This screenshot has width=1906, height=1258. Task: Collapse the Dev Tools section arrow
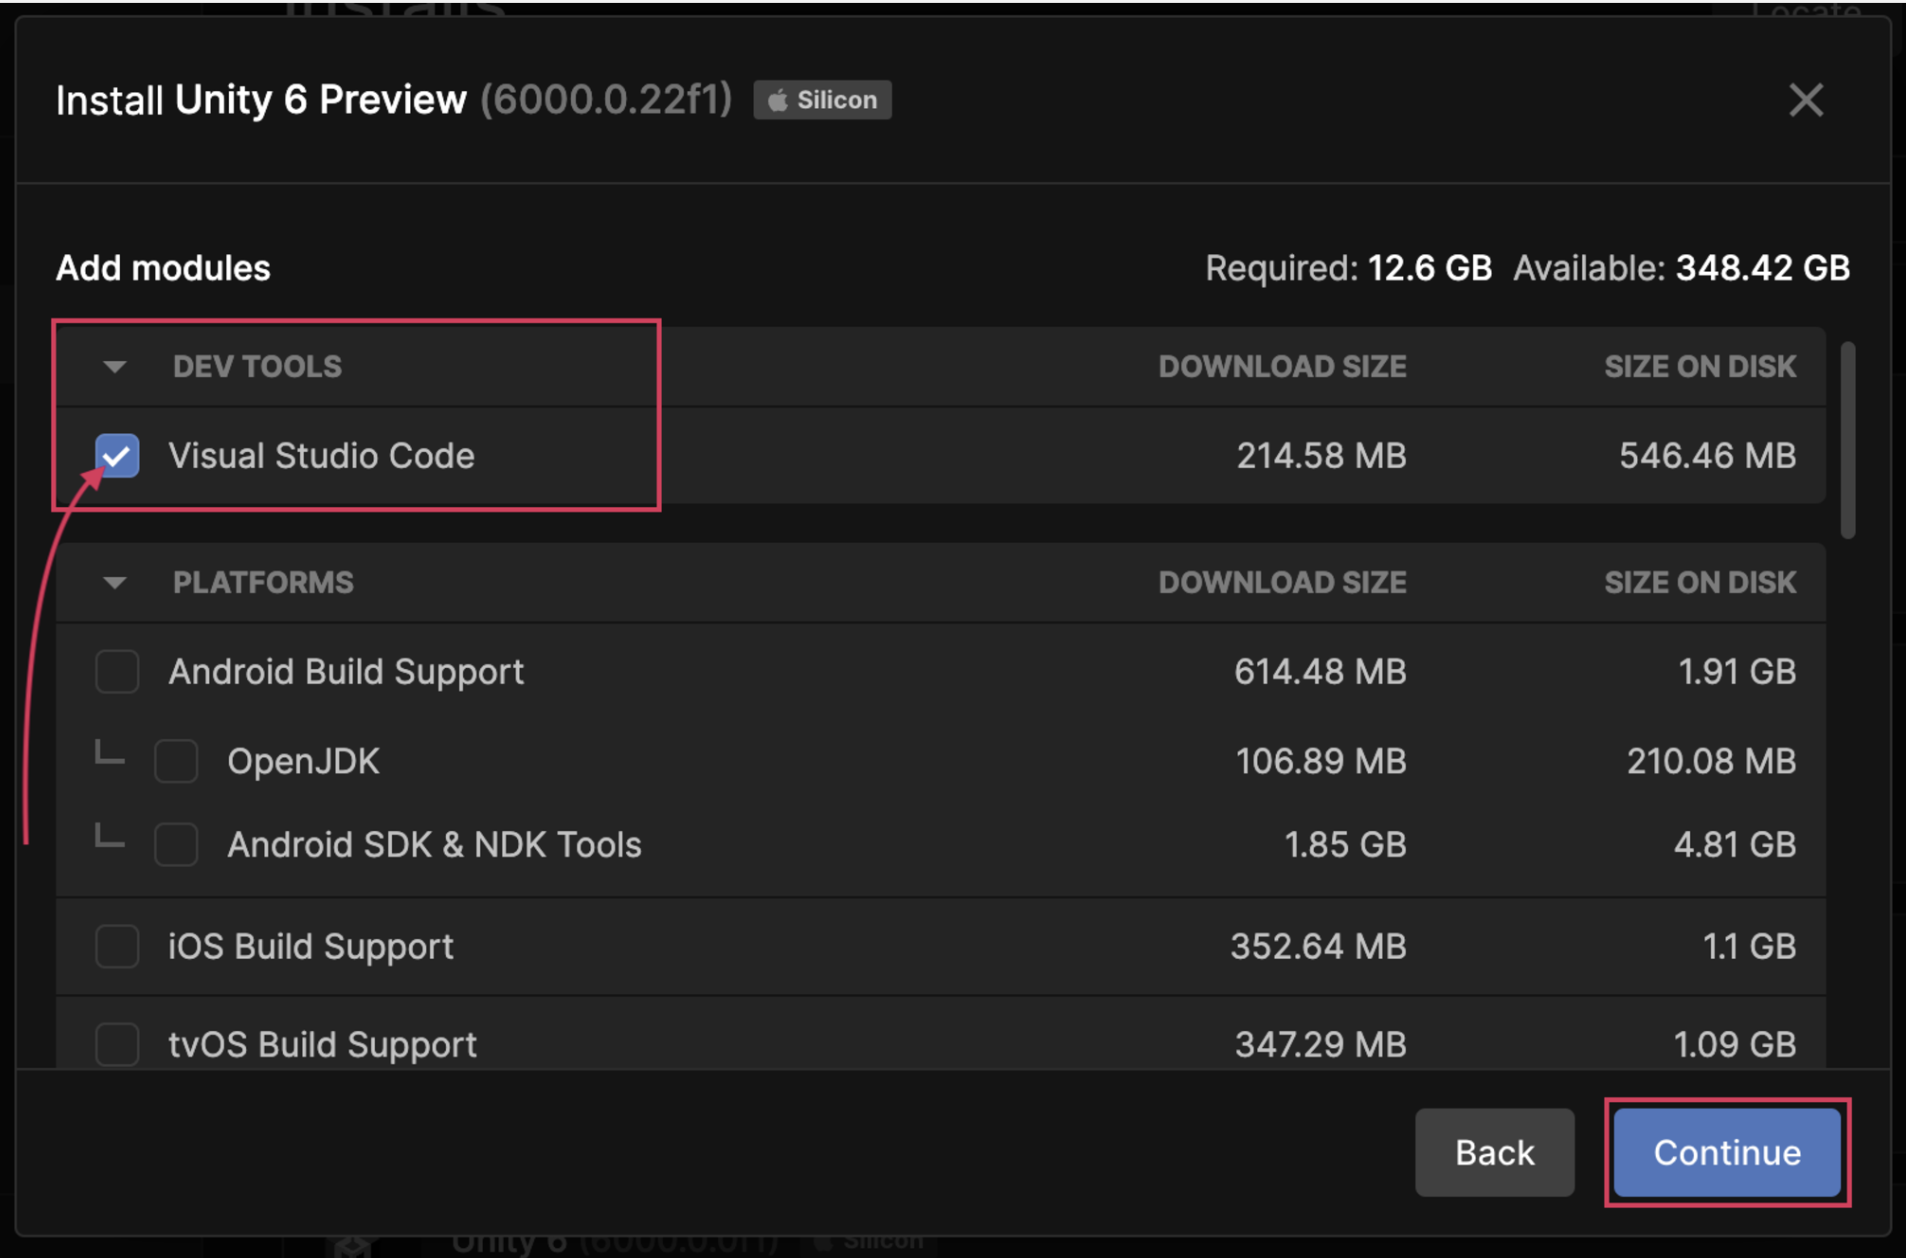(115, 367)
